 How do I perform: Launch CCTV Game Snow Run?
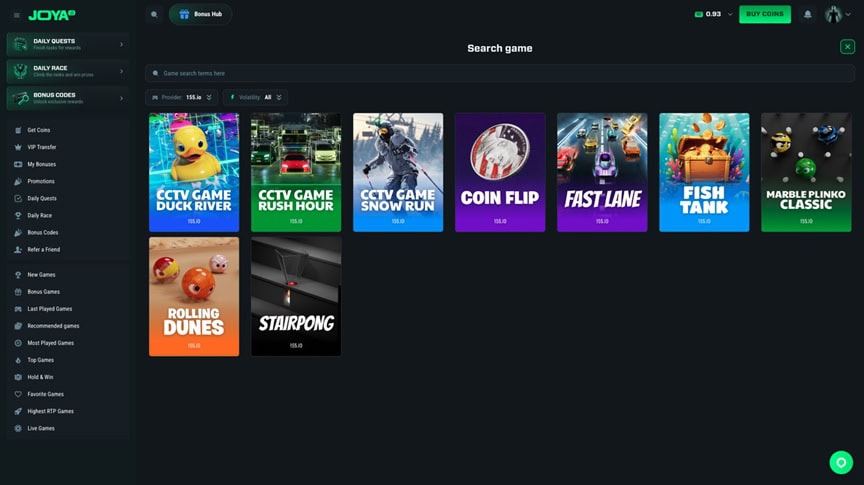tap(398, 172)
